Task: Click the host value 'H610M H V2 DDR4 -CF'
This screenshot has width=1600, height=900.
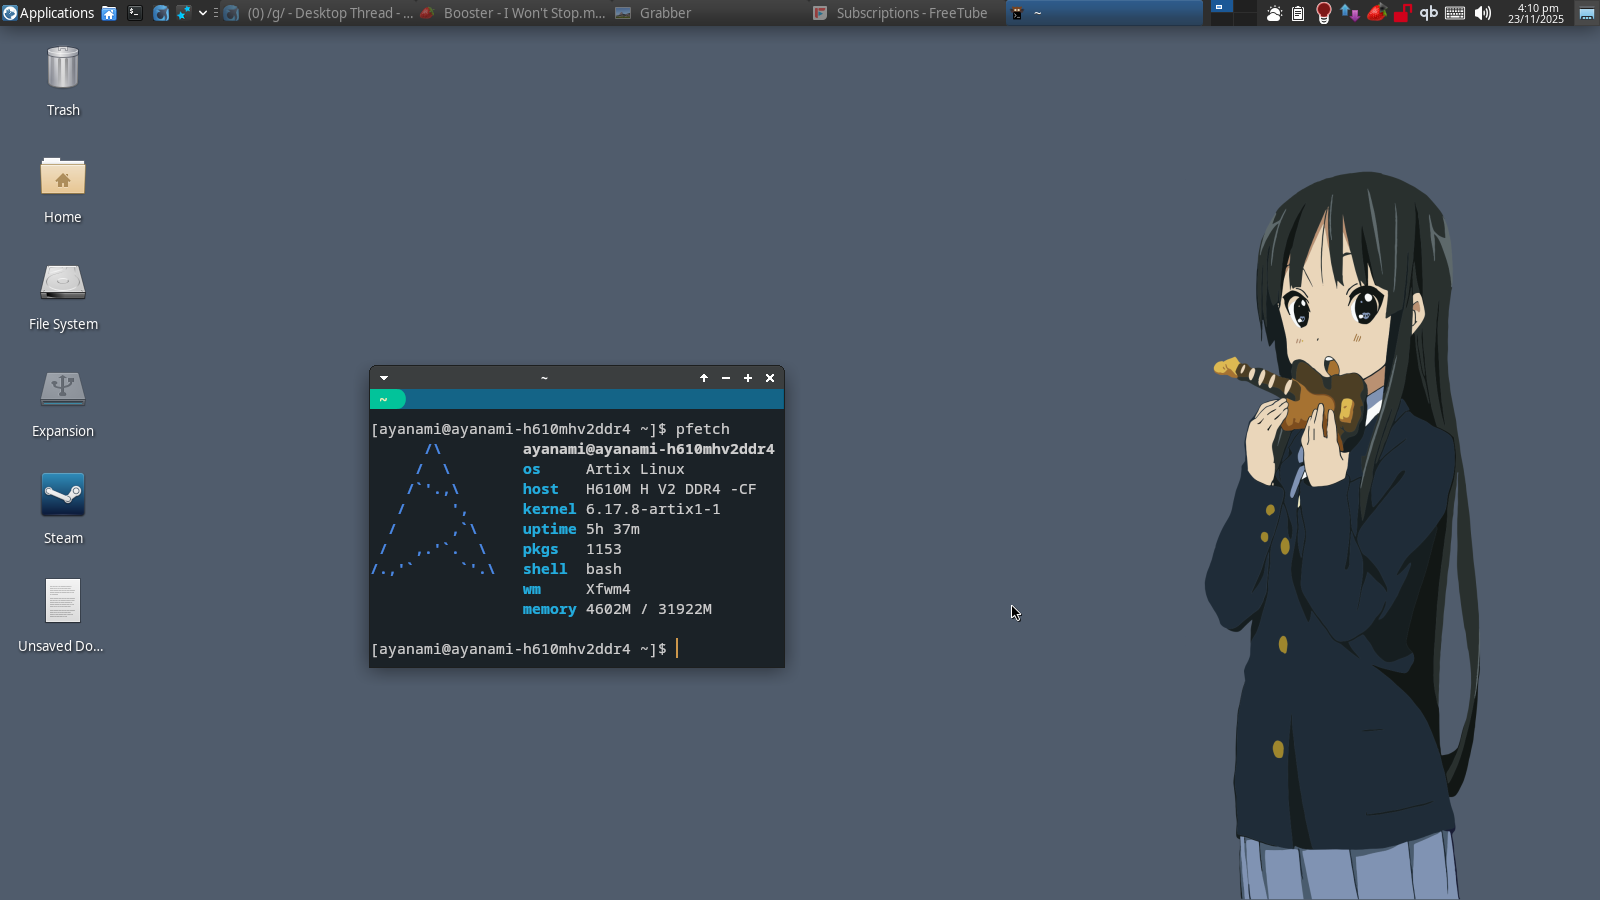Action: pos(671,489)
